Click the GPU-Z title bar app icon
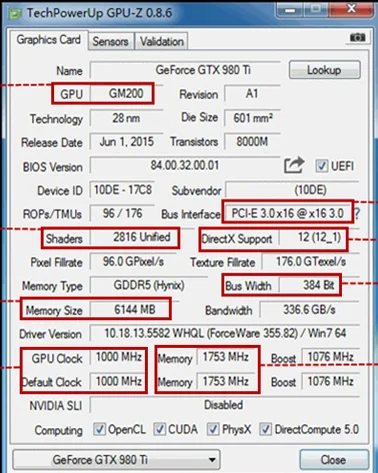Screen dimensions: 378x473 tap(15, 13)
